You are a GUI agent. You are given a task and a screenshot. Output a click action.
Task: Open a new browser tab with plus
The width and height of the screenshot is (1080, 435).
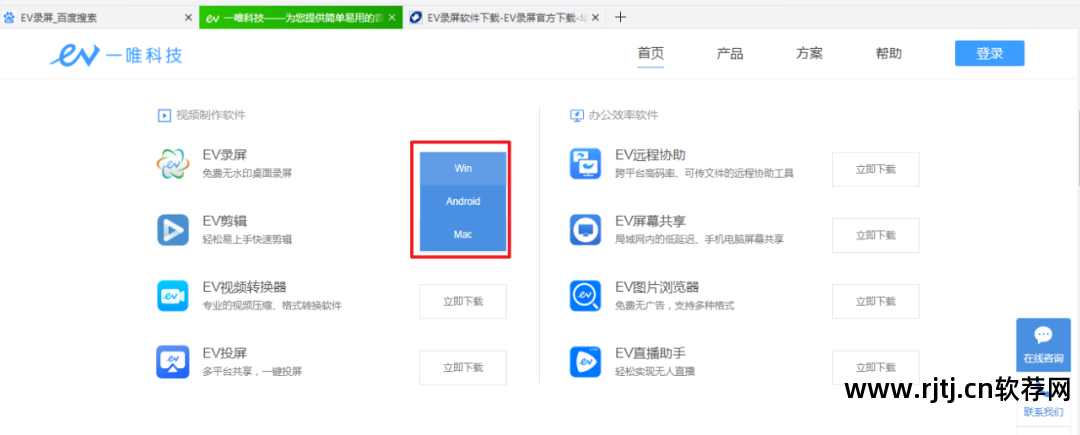(620, 17)
